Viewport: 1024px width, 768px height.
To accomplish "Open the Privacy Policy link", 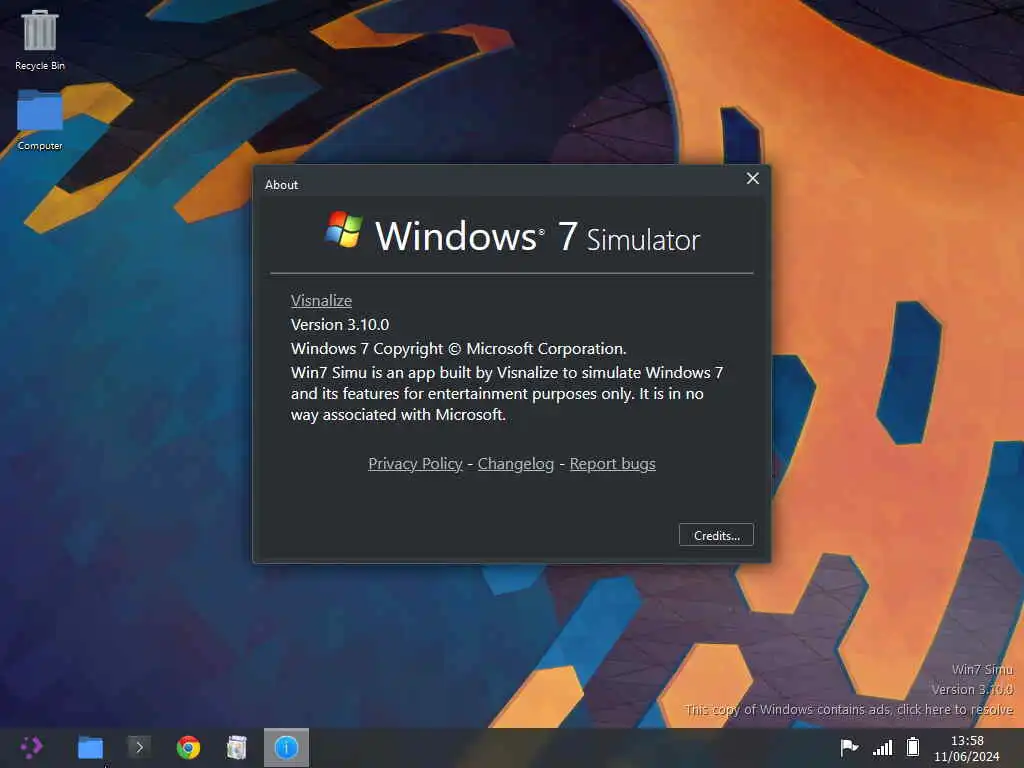I will (415, 464).
